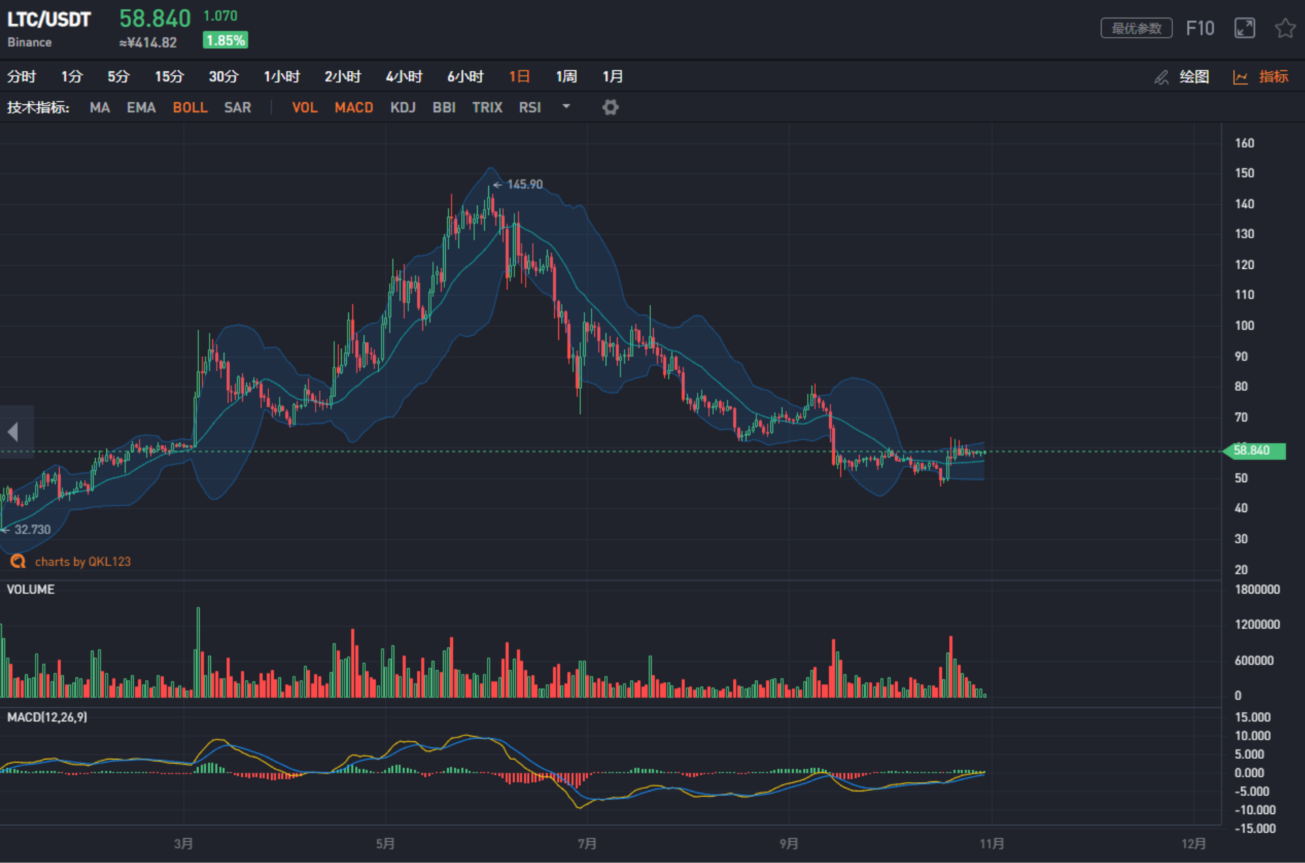Click the 58.840 current price label on axis
This screenshot has width=1305, height=863.
point(1251,451)
